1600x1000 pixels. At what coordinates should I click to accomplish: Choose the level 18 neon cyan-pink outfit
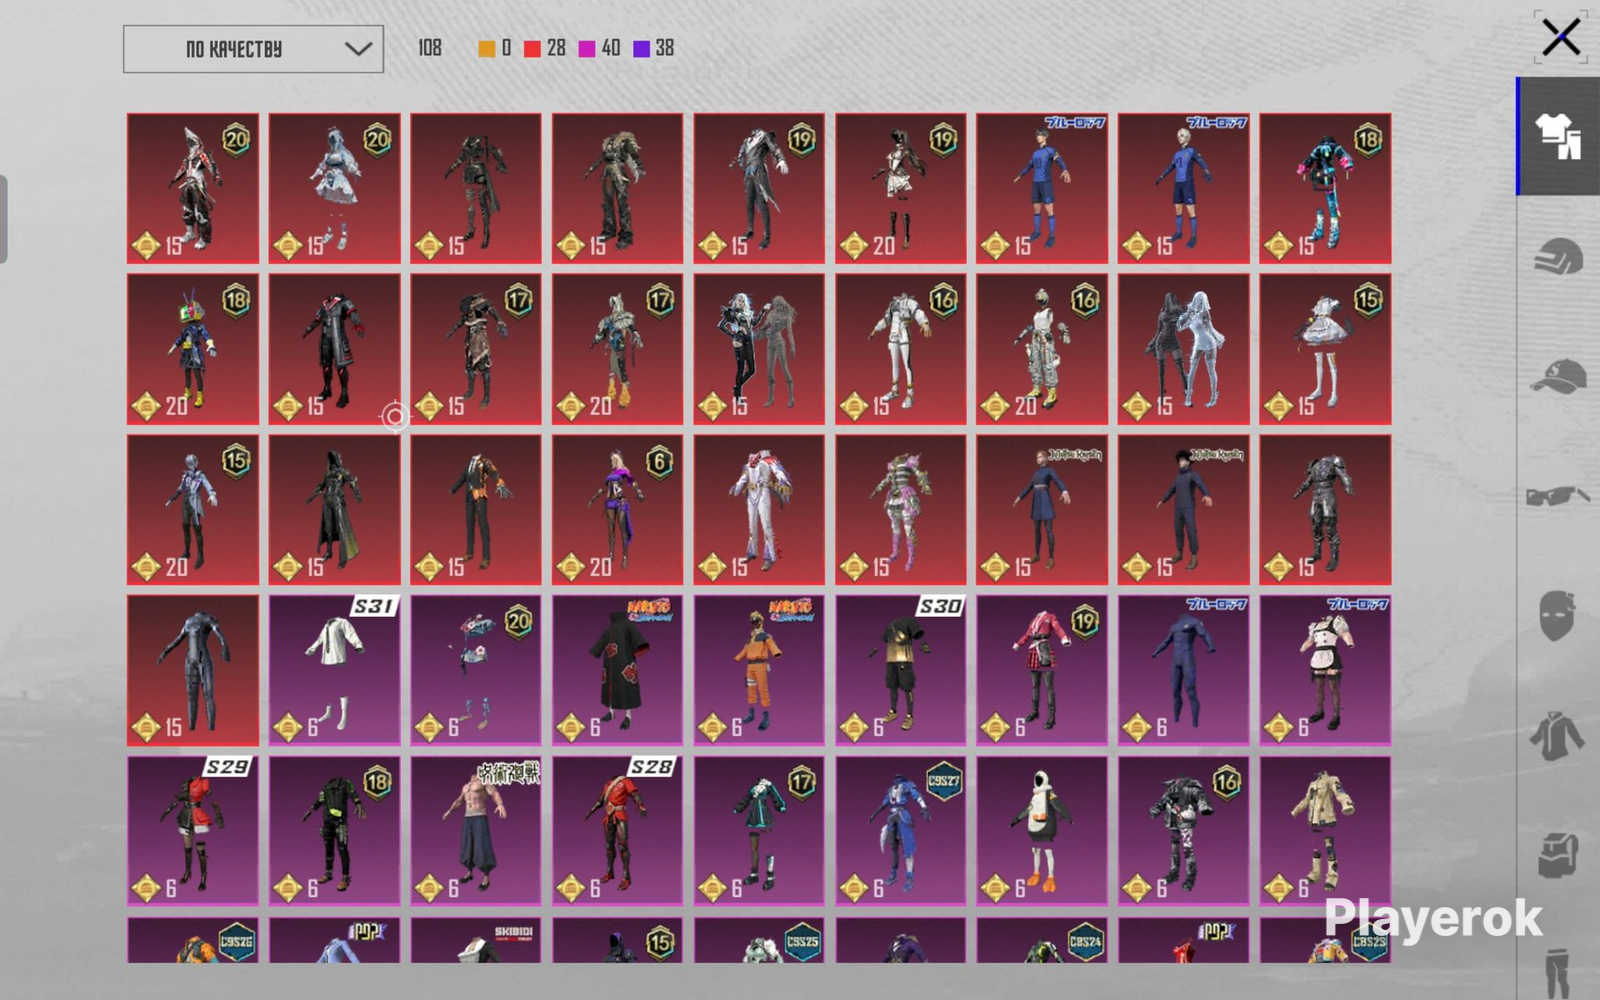point(1325,188)
